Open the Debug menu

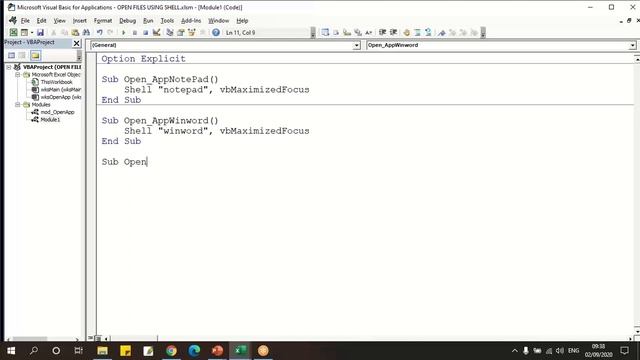pos(127,20)
